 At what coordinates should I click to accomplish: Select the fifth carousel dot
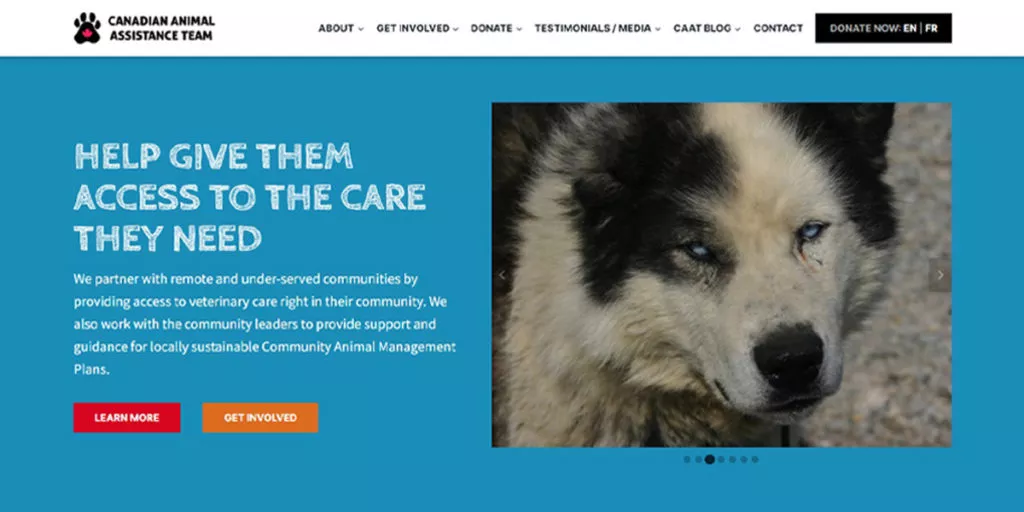click(732, 459)
